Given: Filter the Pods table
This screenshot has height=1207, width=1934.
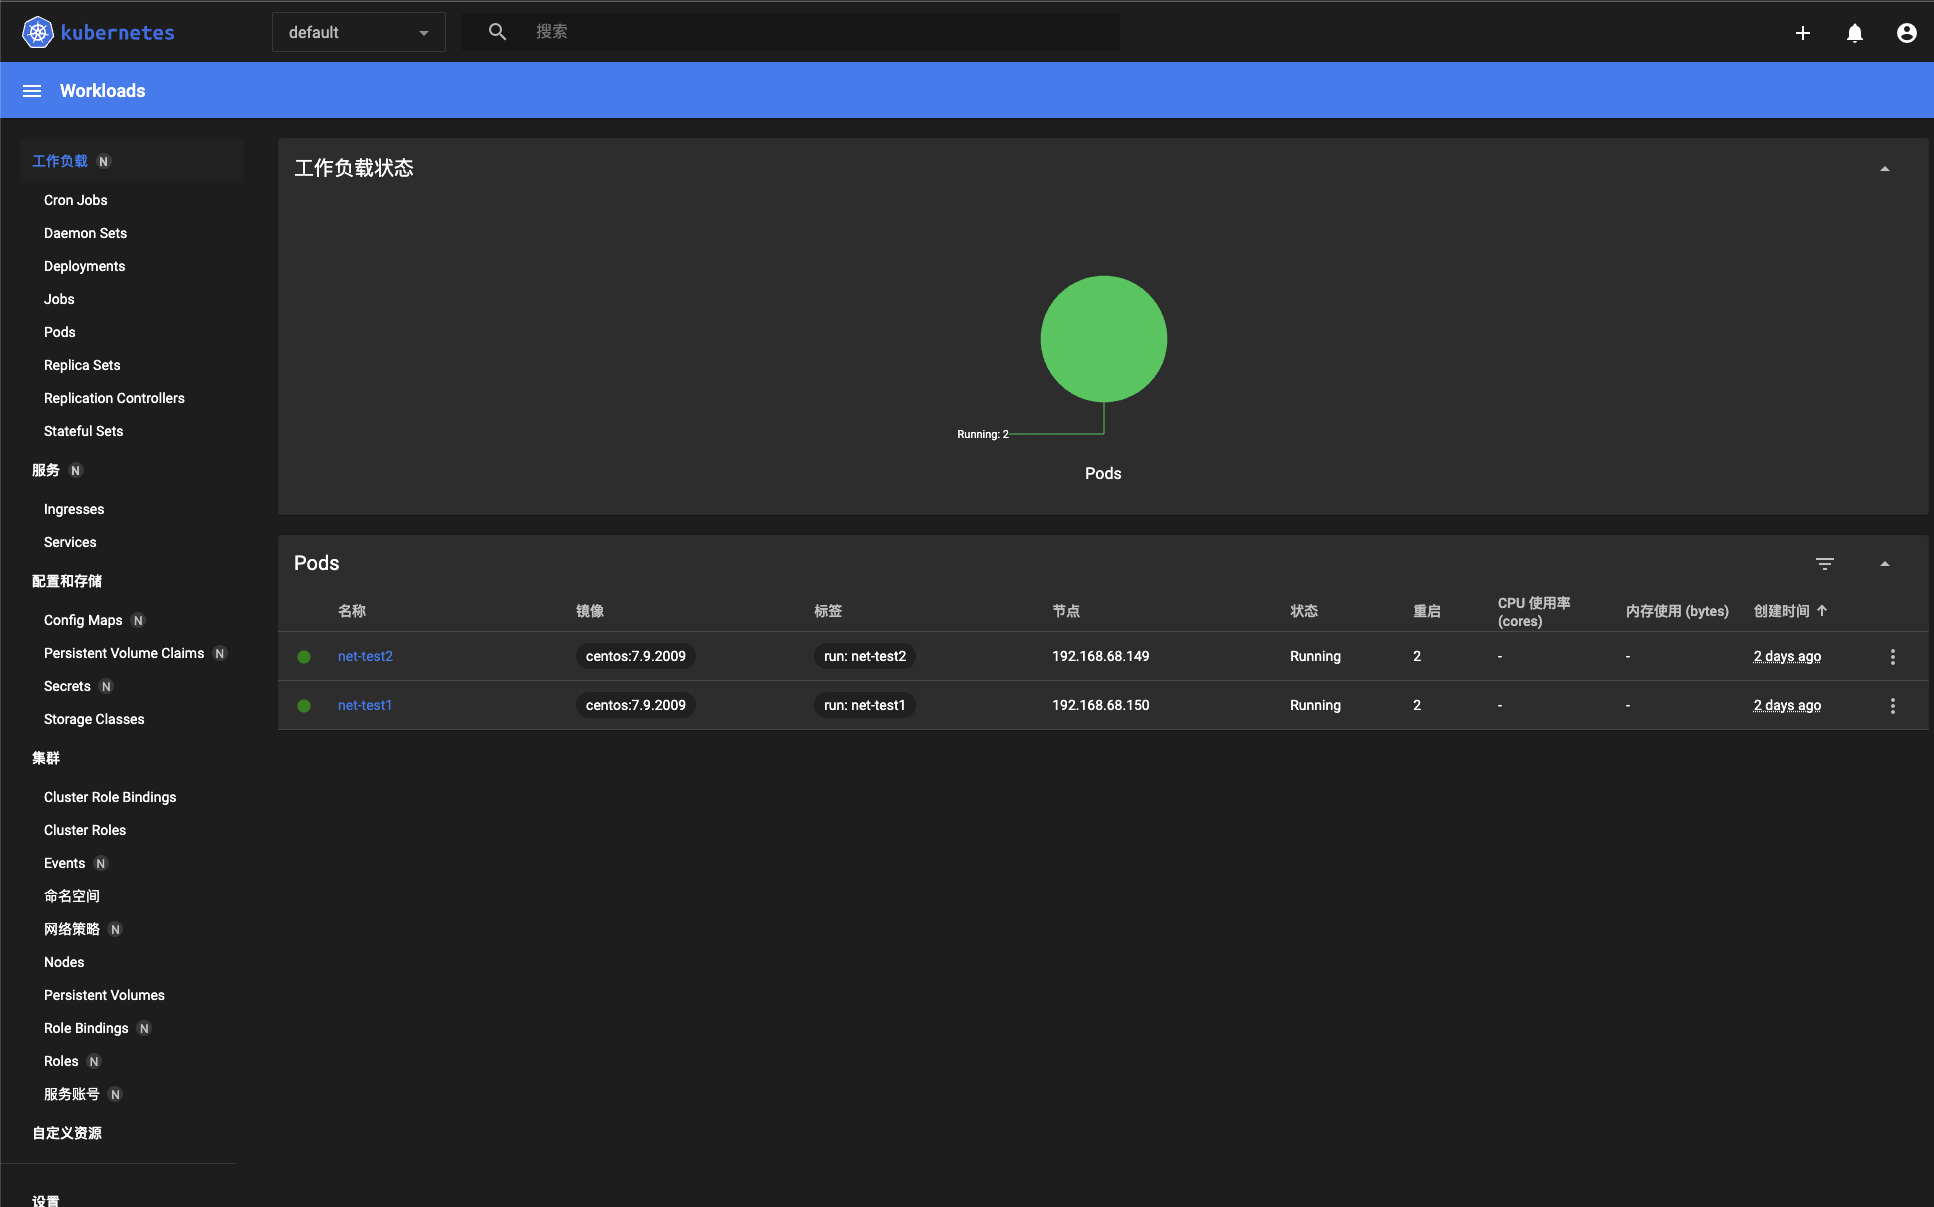Looking at the screenshot, I should pos(1825,564).
